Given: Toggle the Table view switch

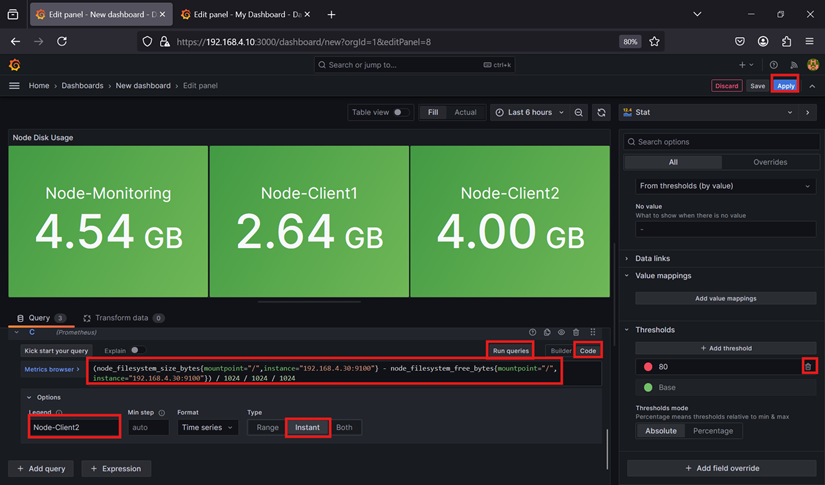Looking at the screenshot, I should tap(401, 113).
